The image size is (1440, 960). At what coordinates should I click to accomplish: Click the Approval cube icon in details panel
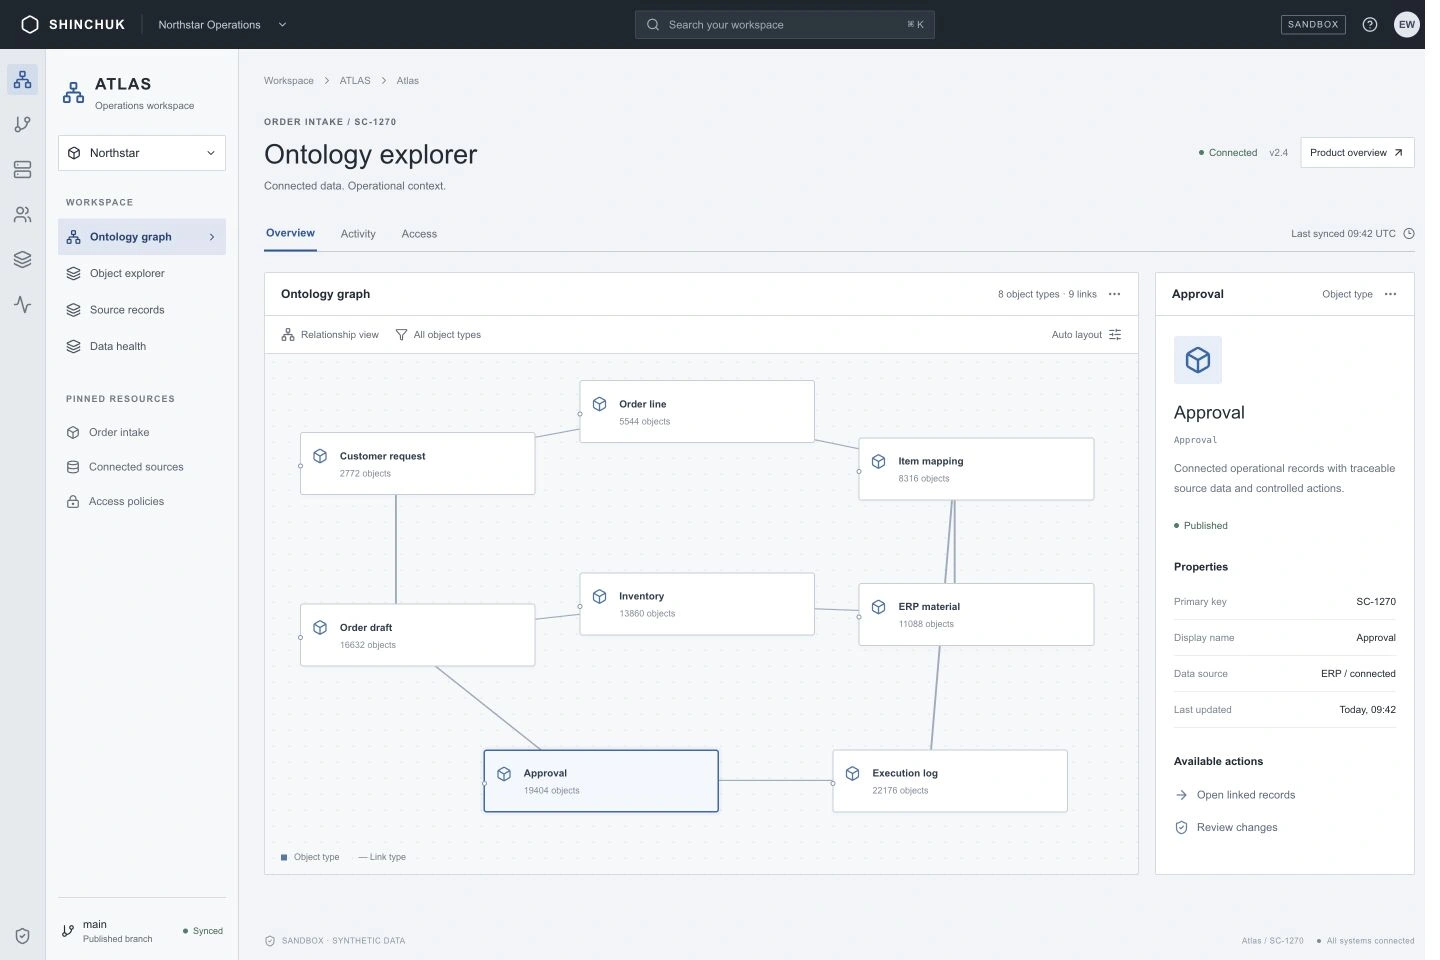tap(1198, 360)
